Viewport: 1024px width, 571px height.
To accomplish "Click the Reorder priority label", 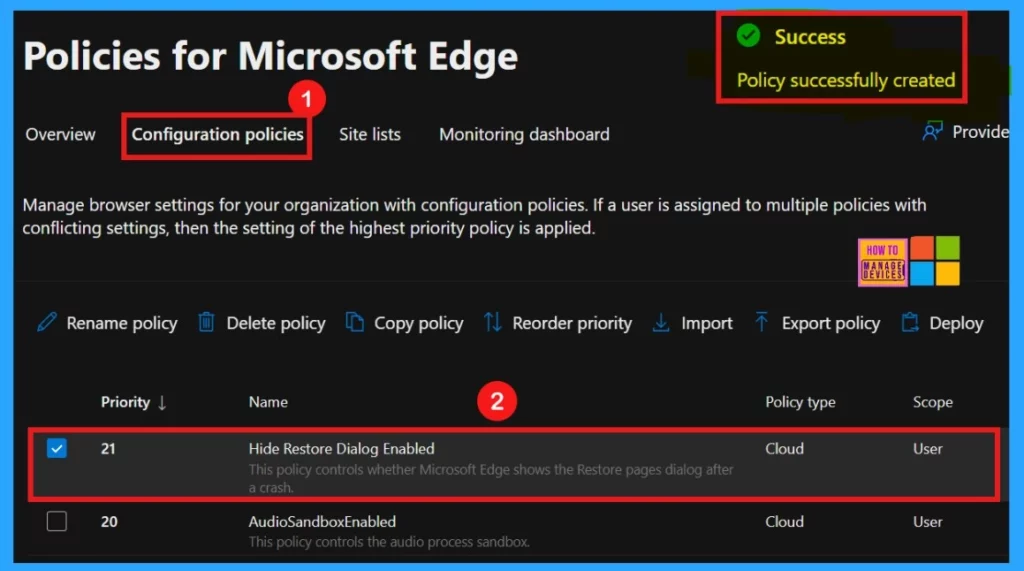I will tap(572, 323).
